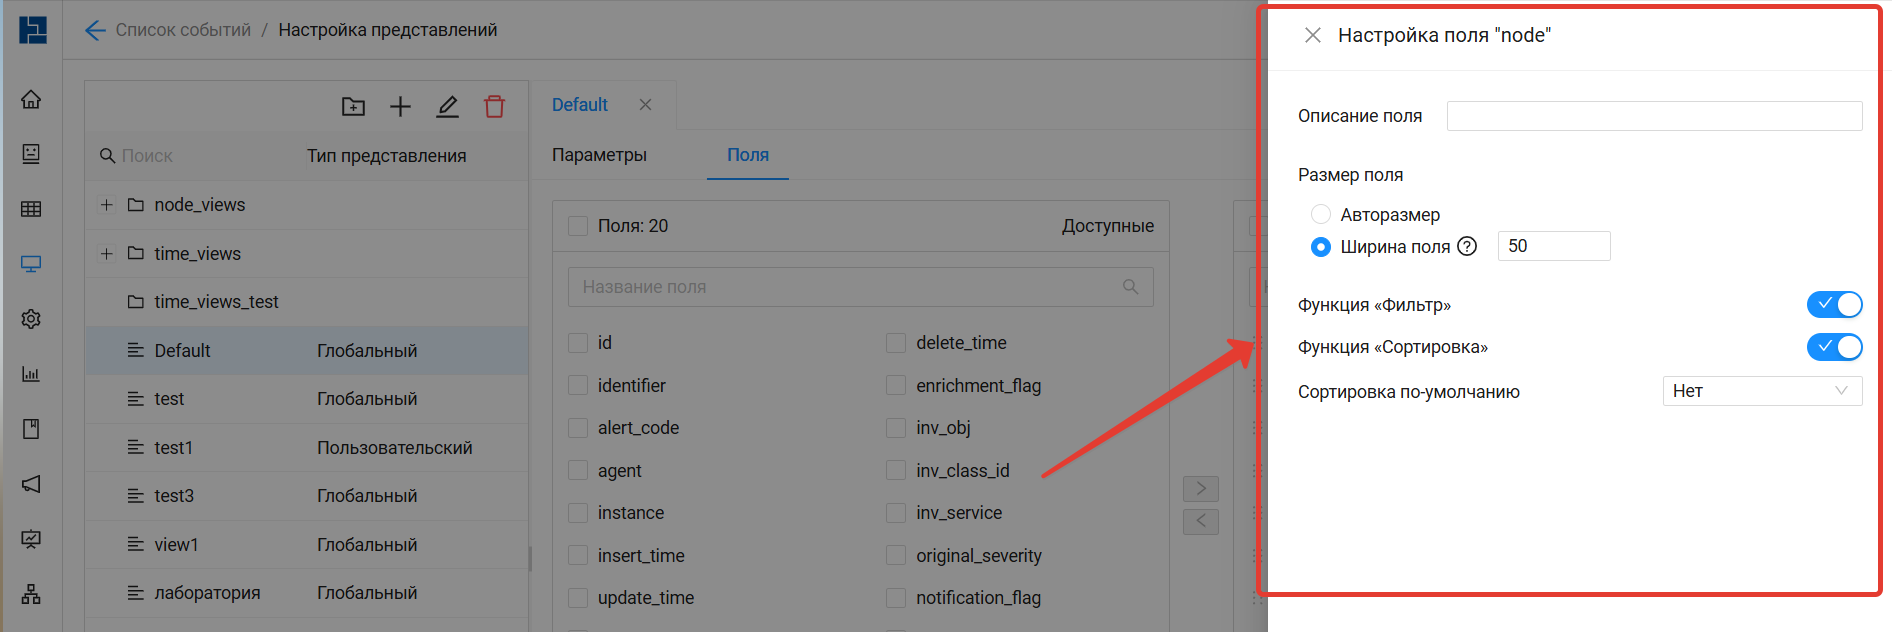Open Сортировка по-умолчанию dropdown
1892x632 pixels.
click(x=1761, y=391)
